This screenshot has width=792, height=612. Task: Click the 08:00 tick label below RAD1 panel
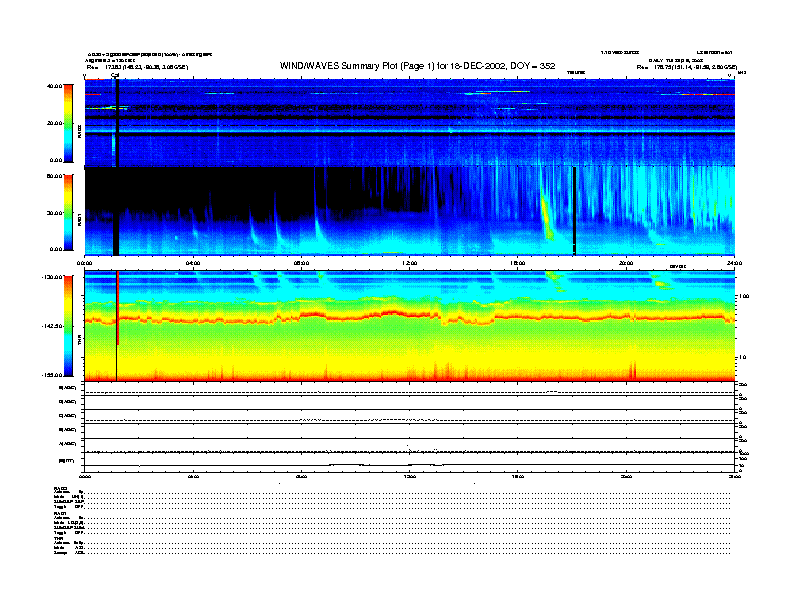coord(301,263)
